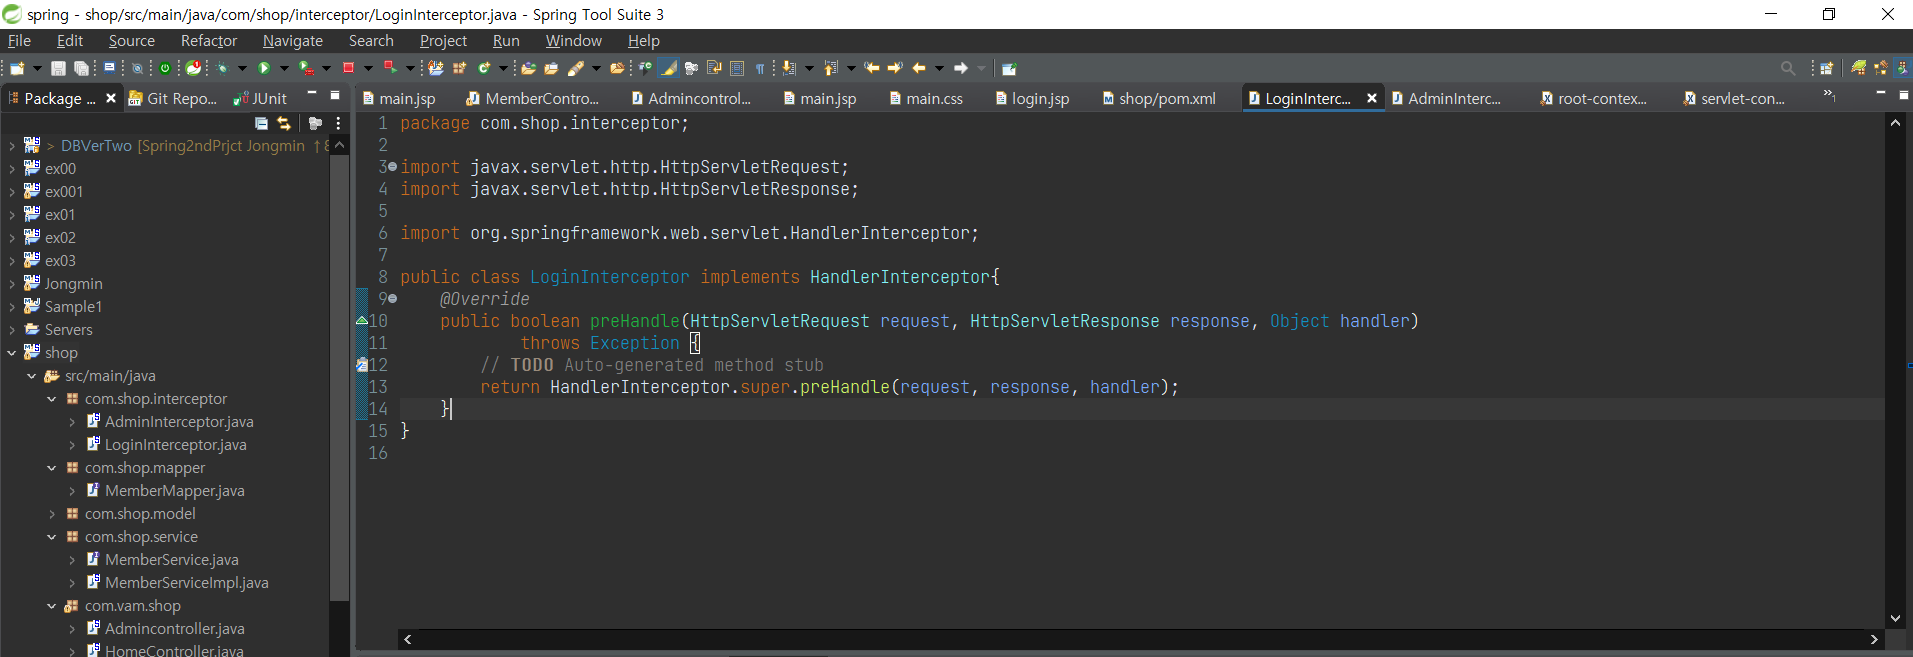Open the Run dropdown arrow
The image size is (1913, 657).
284,68
